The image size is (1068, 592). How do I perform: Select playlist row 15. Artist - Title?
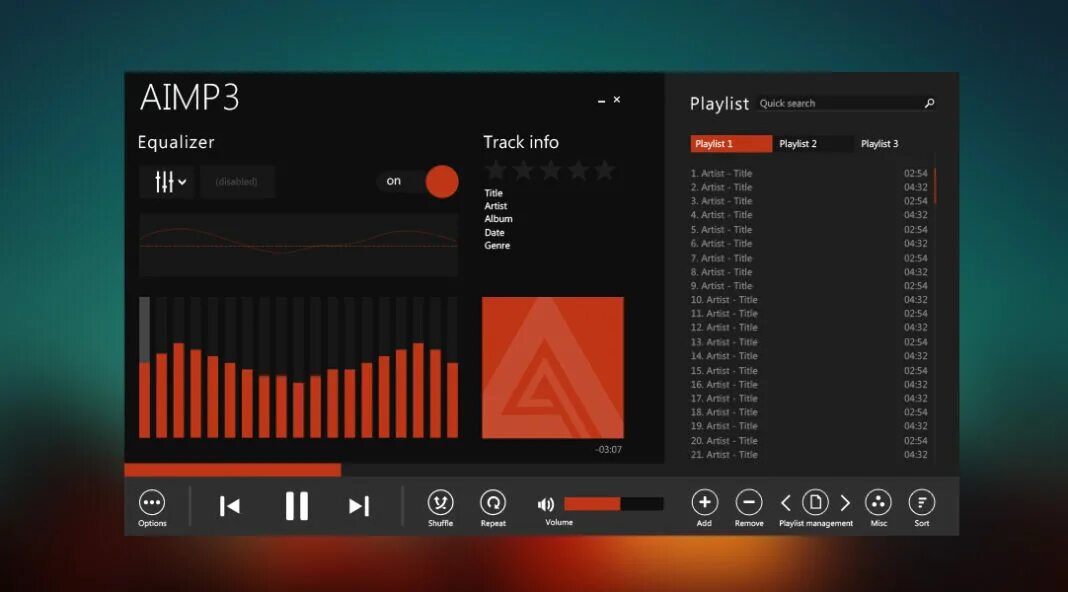click(809, 371)
